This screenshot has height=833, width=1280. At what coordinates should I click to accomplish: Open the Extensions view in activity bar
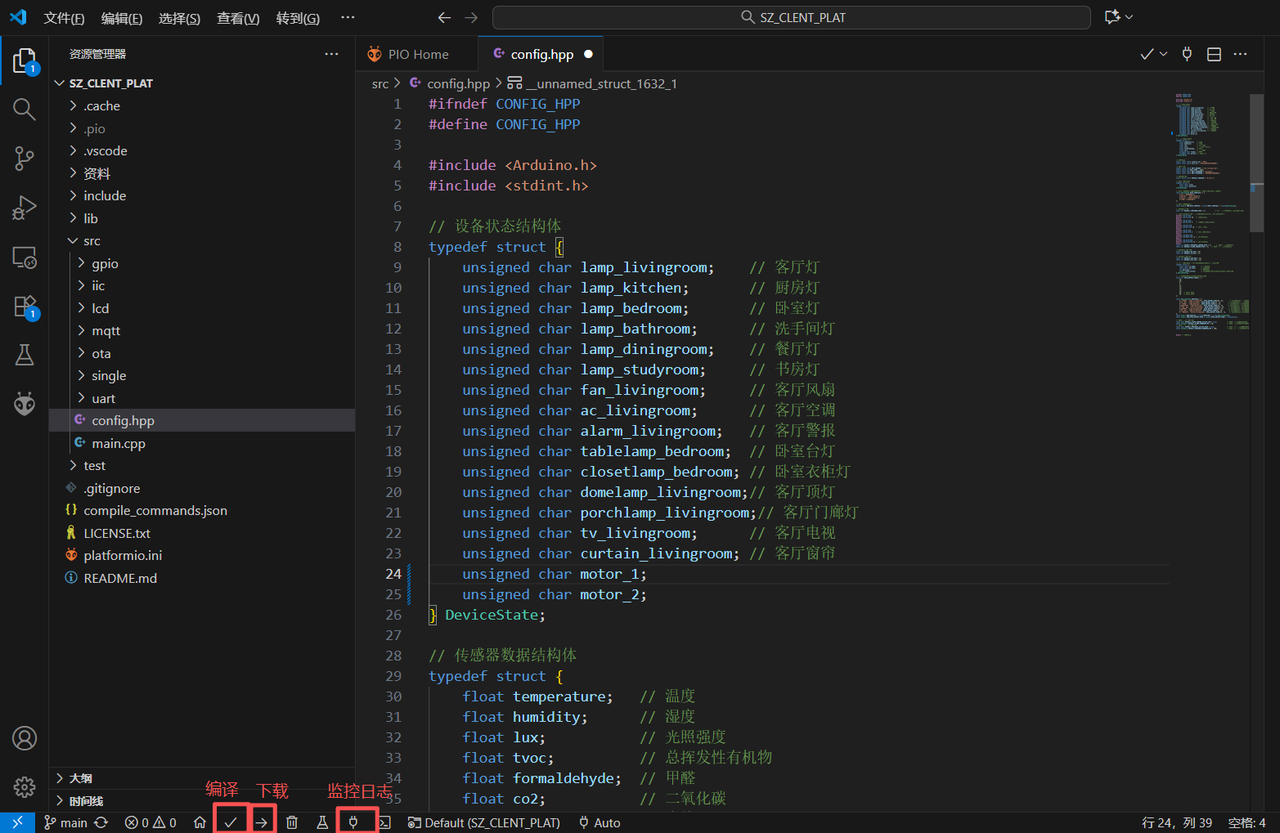pyautogui.click(x=24, y=307)
